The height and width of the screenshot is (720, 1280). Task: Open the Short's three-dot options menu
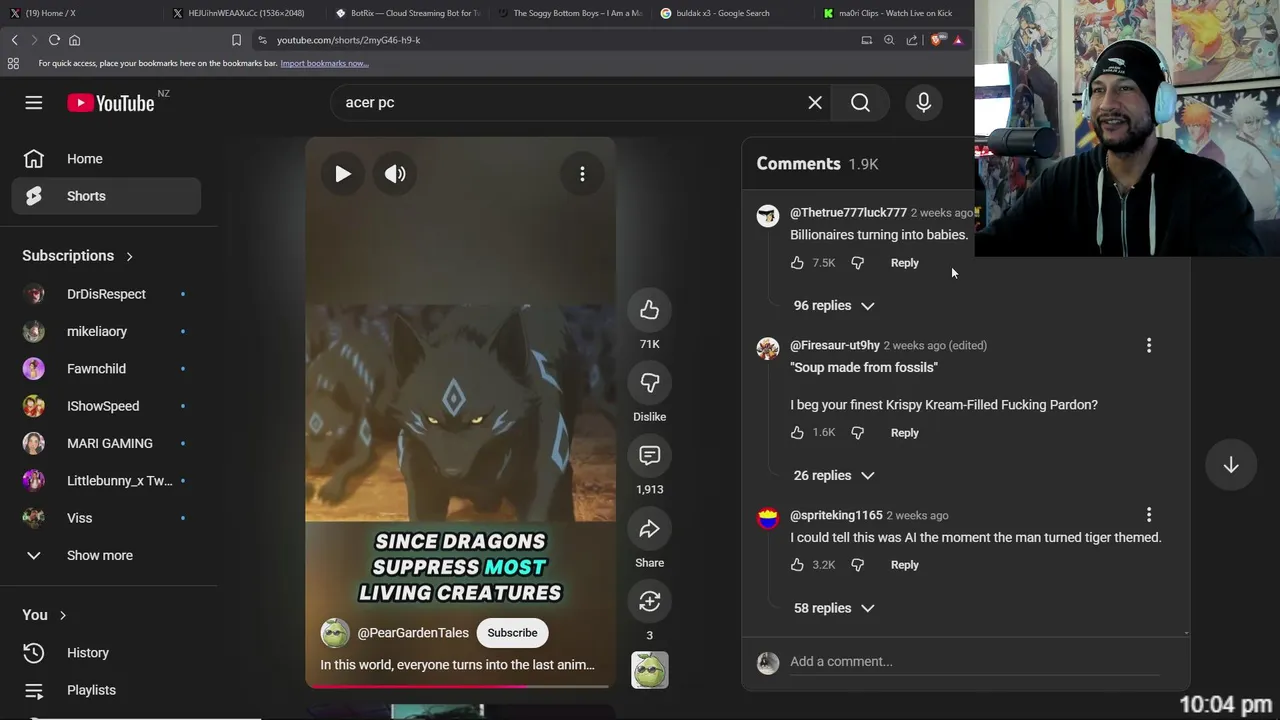click(x=582, y=174)
